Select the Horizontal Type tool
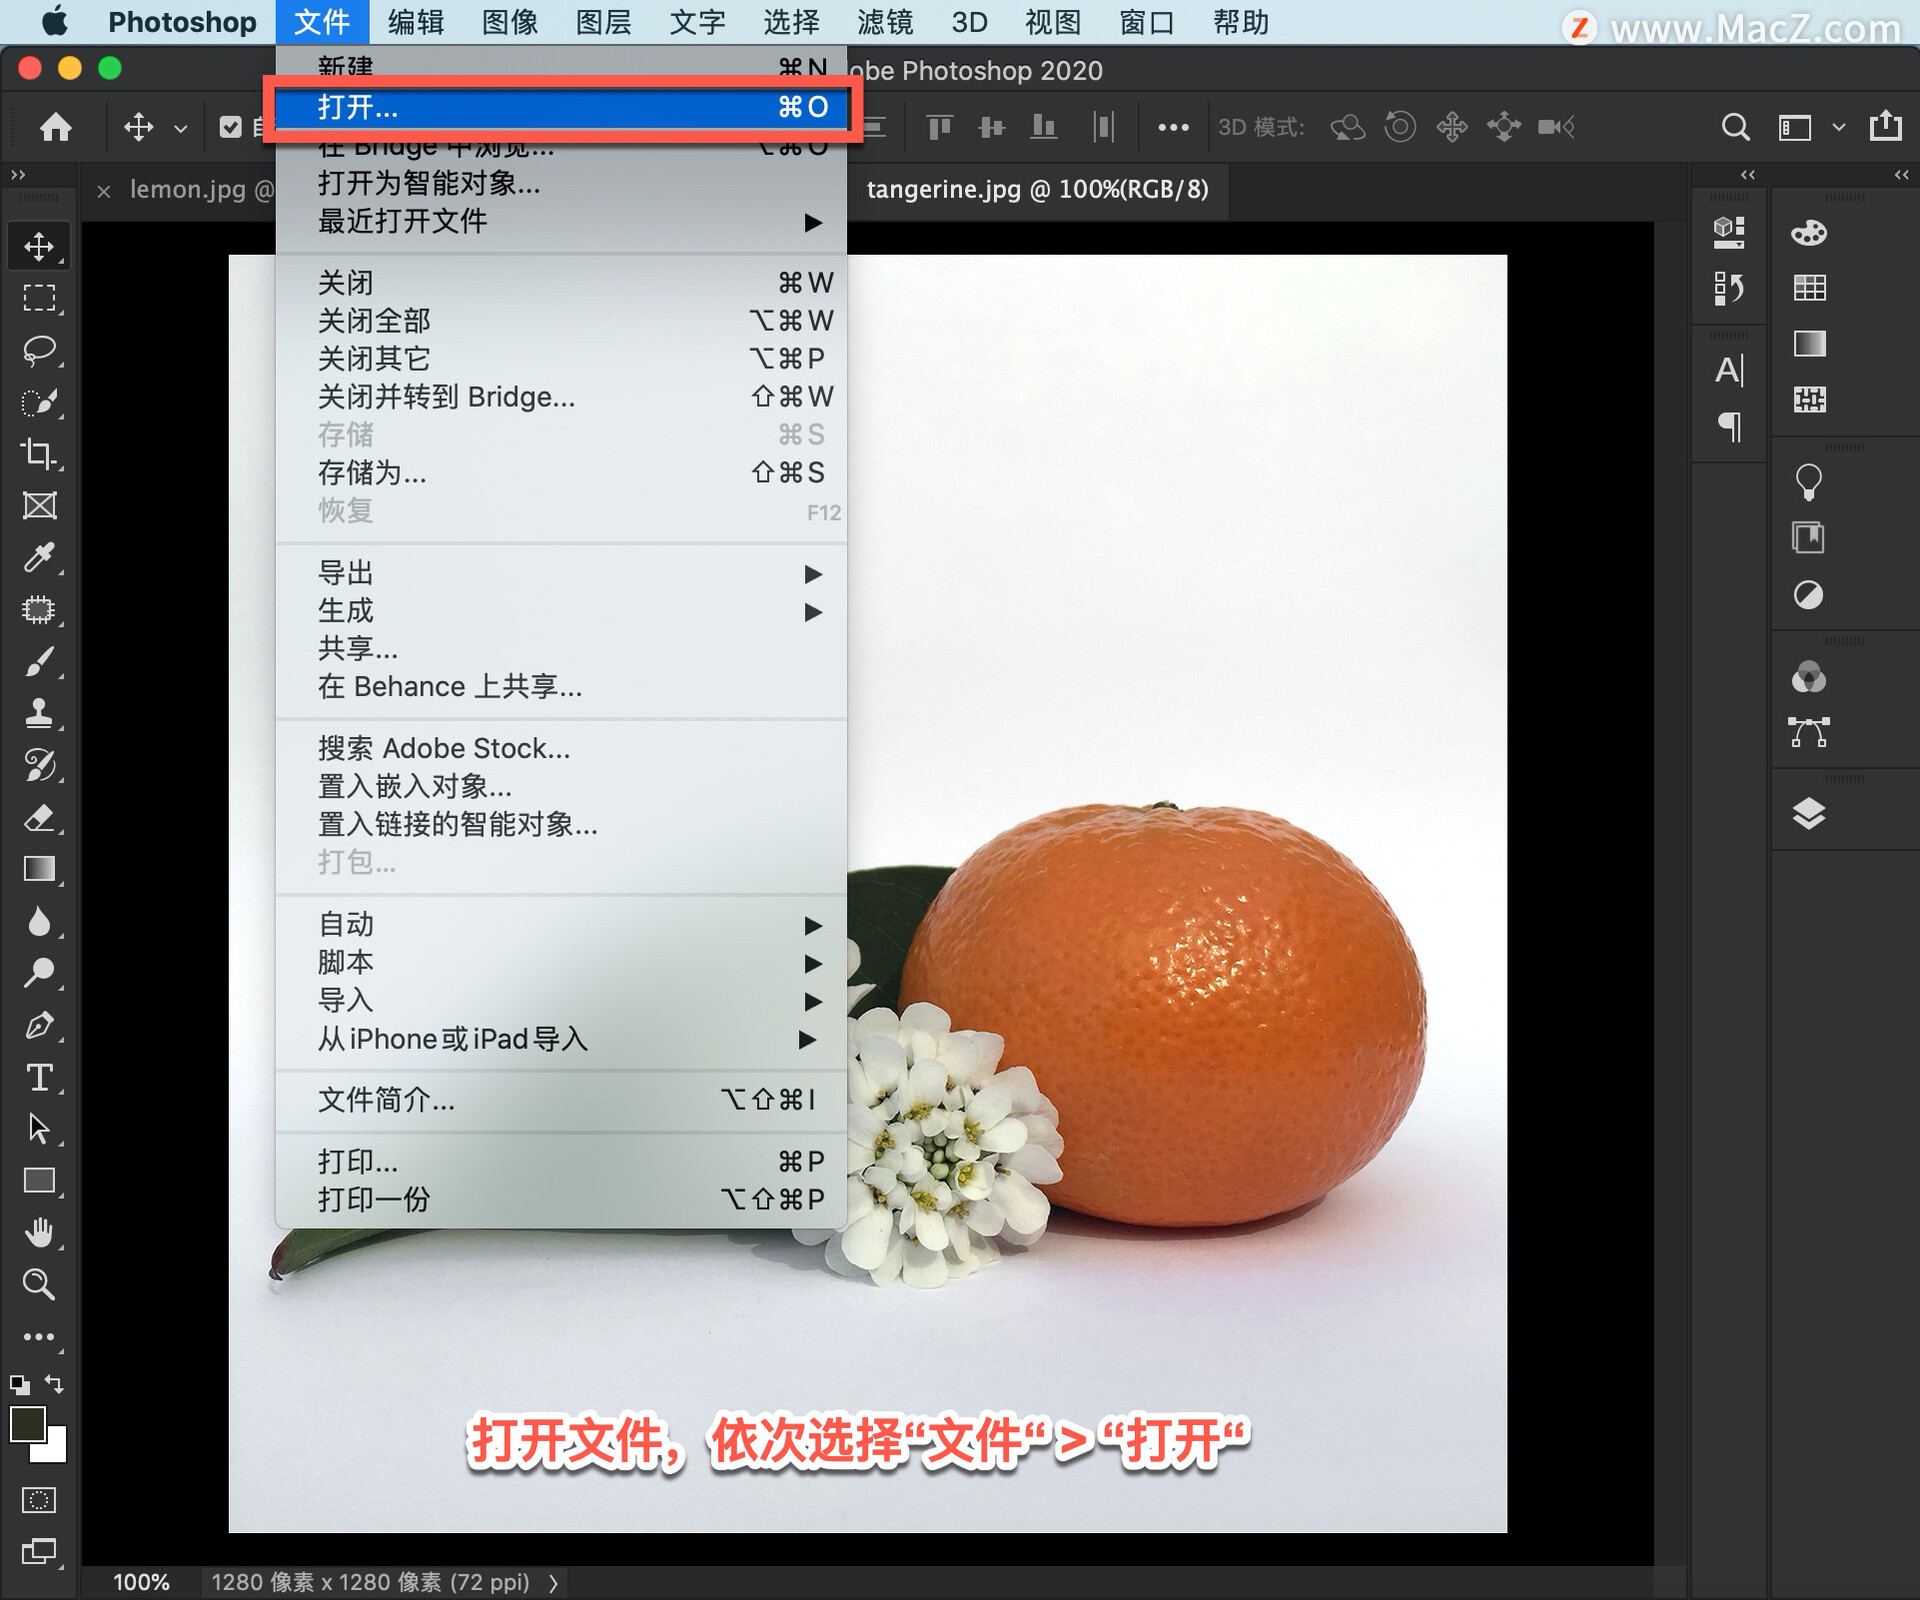 point(40,1078)
